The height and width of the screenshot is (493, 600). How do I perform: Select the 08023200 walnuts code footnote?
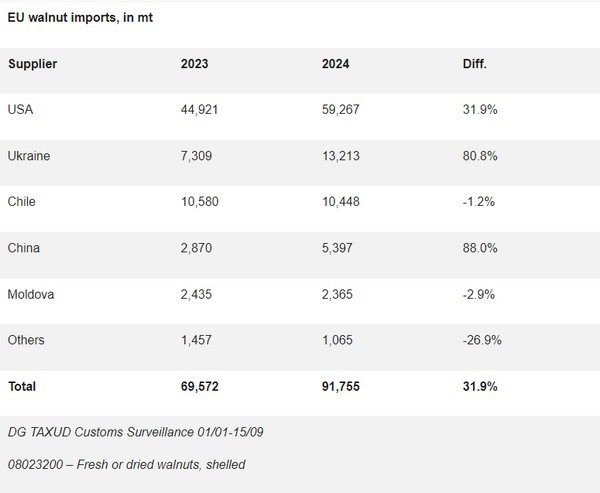pos(127,464)
